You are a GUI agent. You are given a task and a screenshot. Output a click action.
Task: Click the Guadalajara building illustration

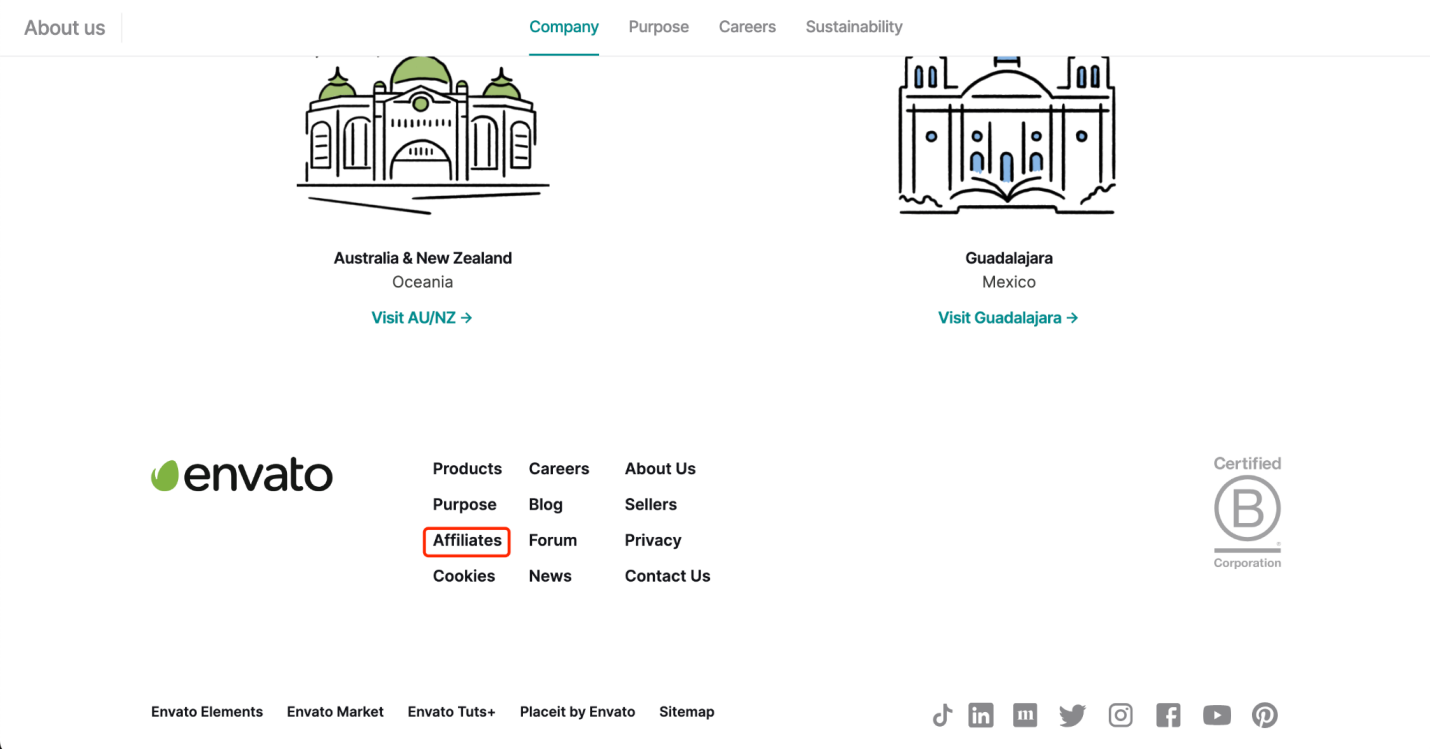[1007, 135]
